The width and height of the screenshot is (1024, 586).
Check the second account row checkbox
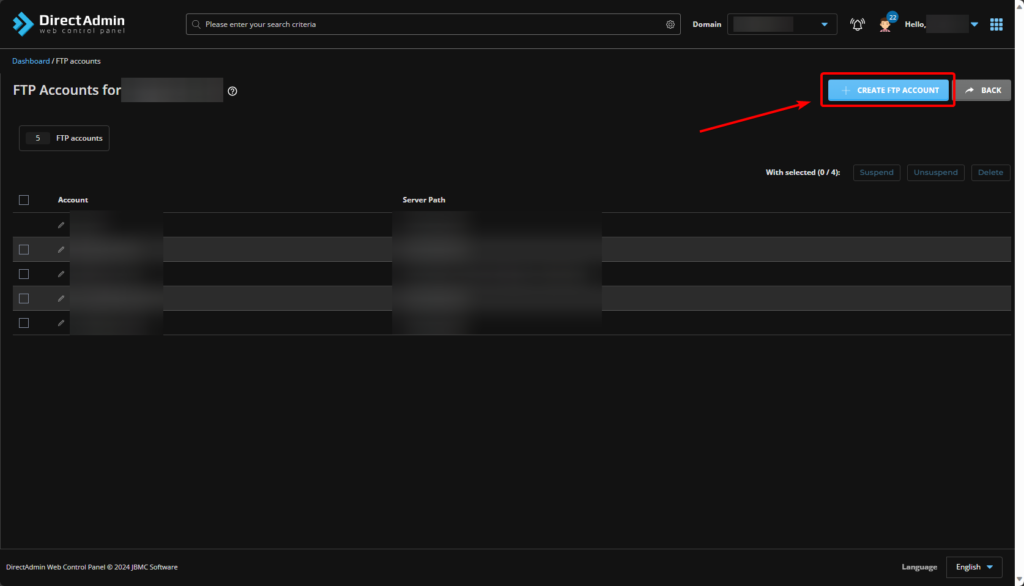(24, 249)
